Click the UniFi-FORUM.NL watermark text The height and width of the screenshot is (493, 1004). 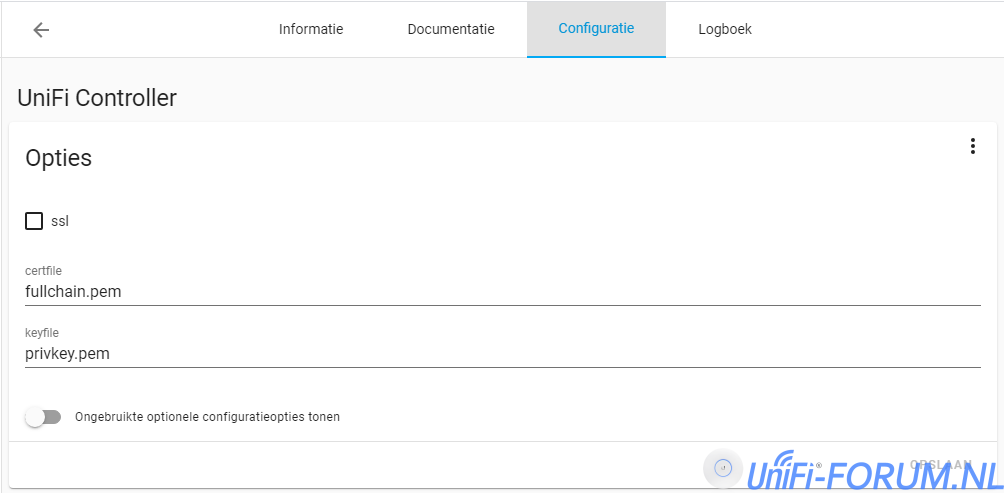click(870, 472)
